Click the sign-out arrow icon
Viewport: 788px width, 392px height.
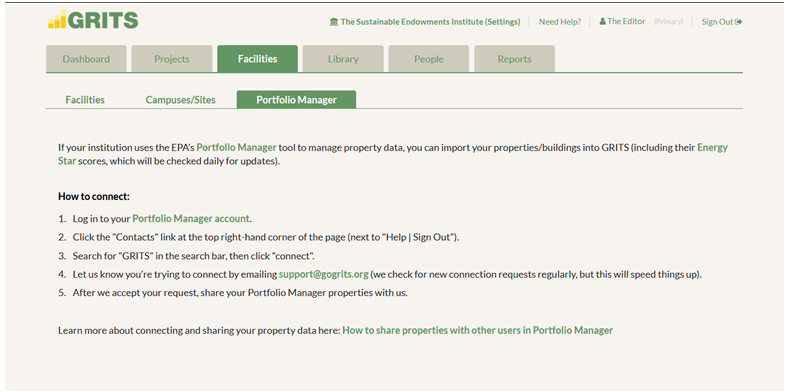click(x=739, y=22)
